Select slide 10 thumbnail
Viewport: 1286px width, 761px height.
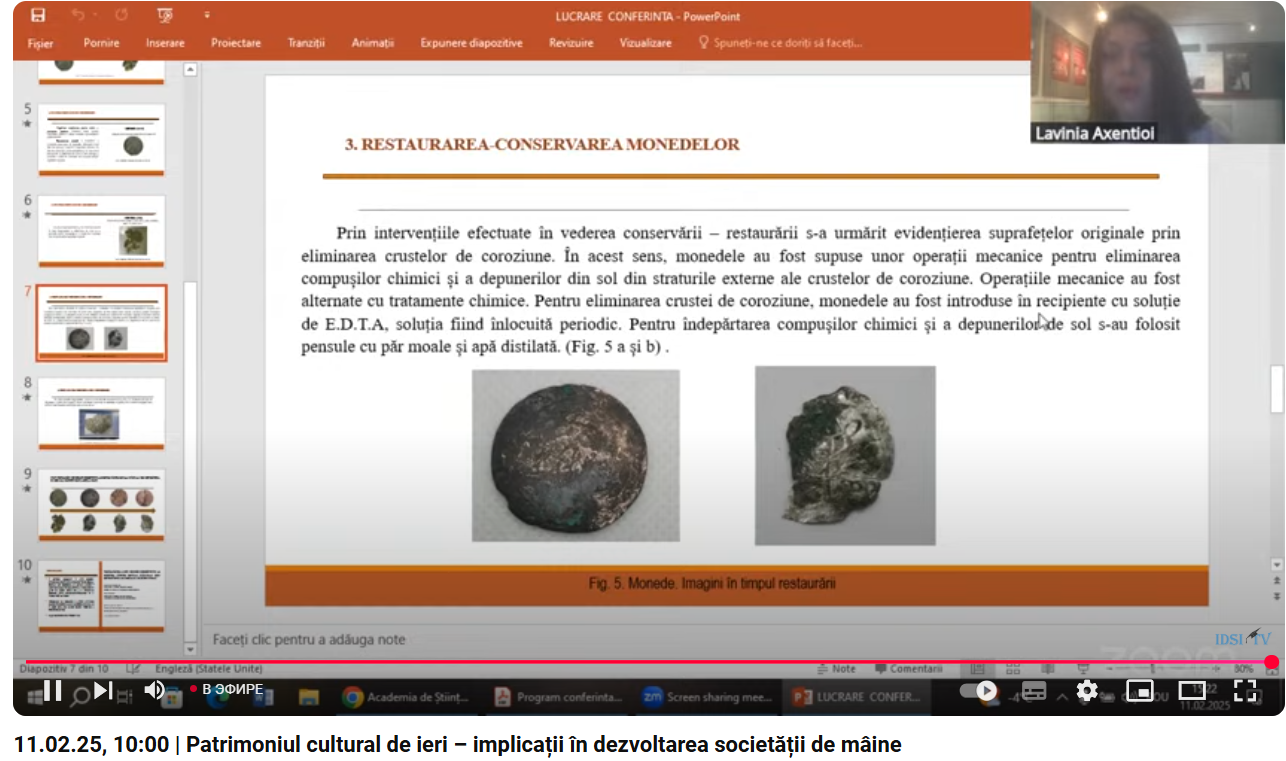pos(101,595)
